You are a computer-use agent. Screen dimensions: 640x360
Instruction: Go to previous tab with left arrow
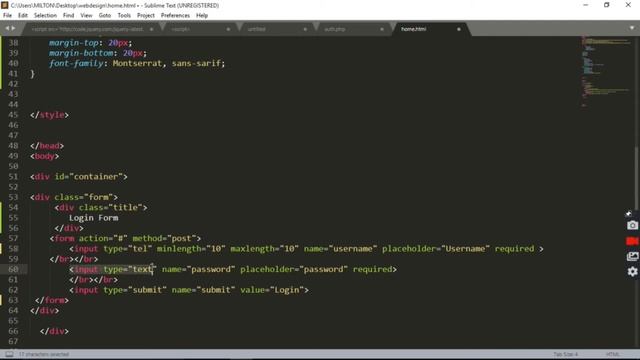(7, 28)
